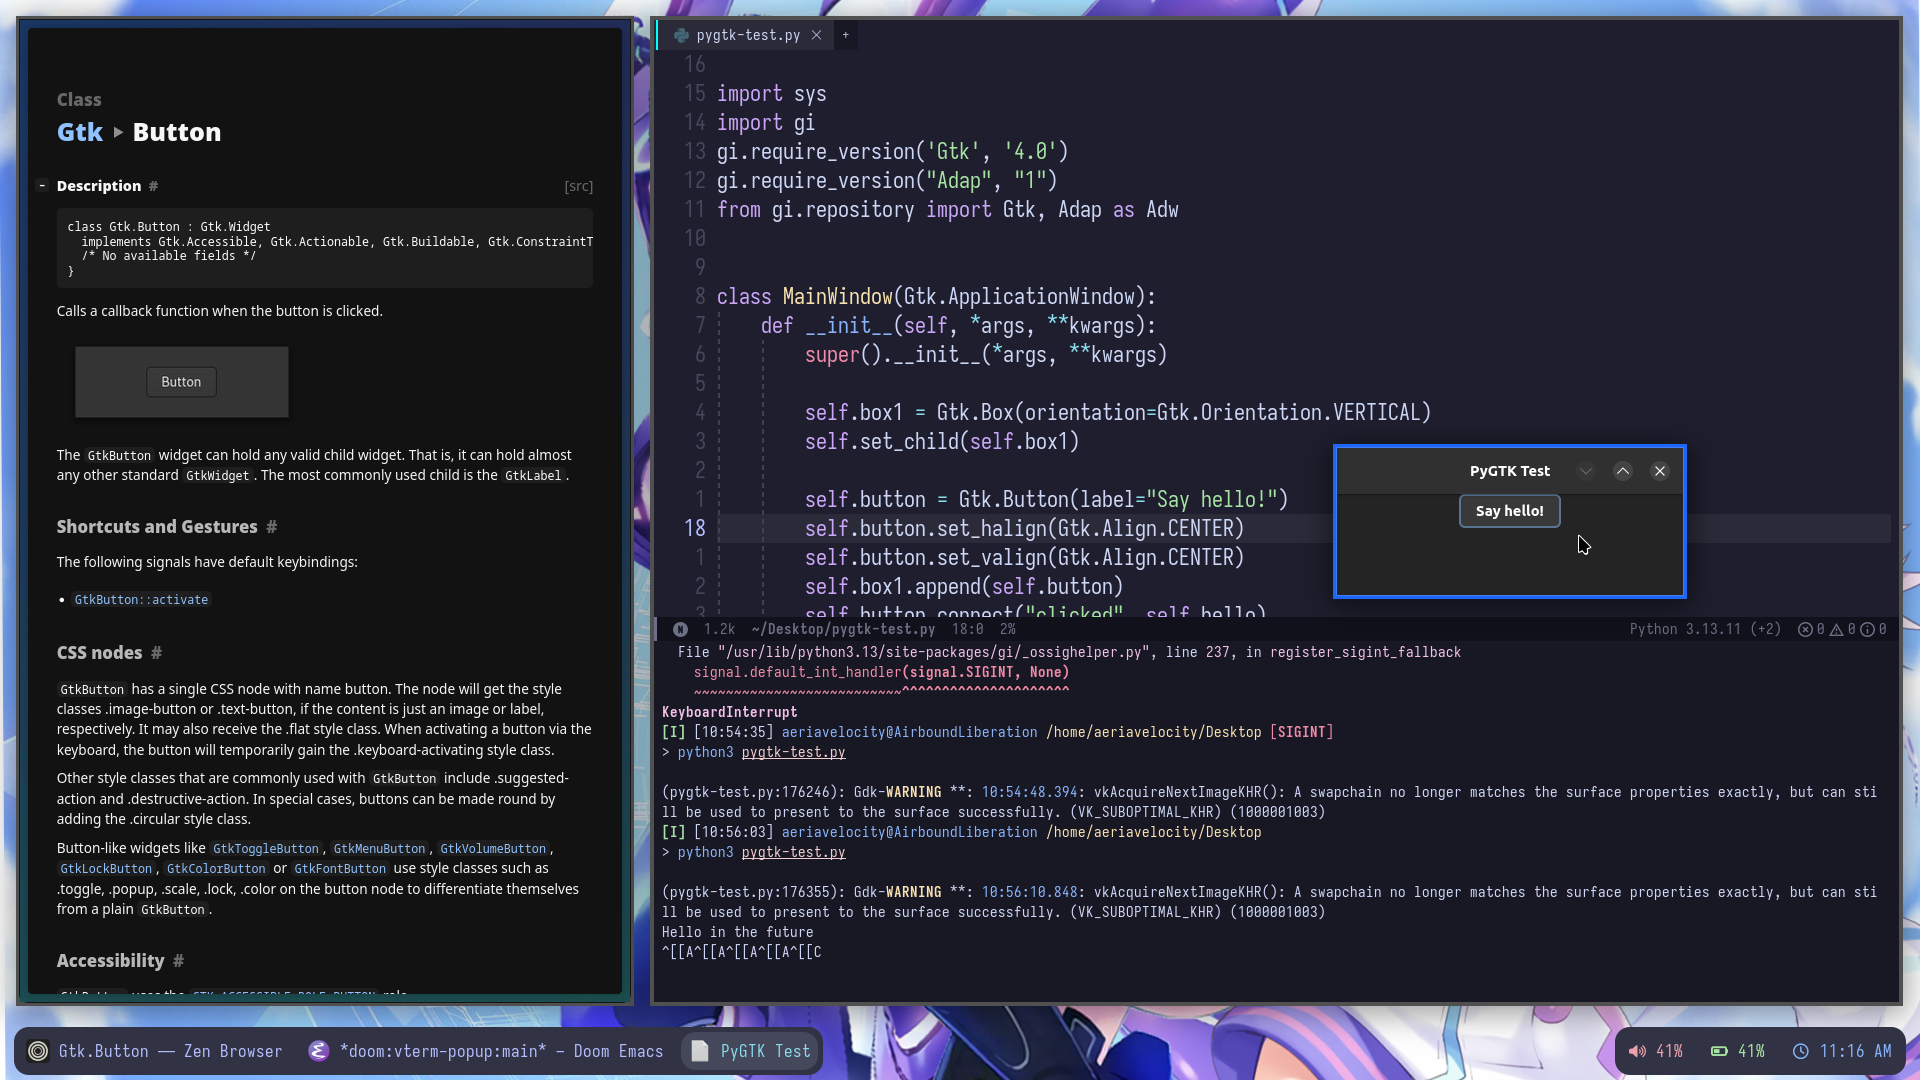This screenshot has height=1080, width=1920.
Task: Open GtkButton::activate signal link
Action: [141, 600]
